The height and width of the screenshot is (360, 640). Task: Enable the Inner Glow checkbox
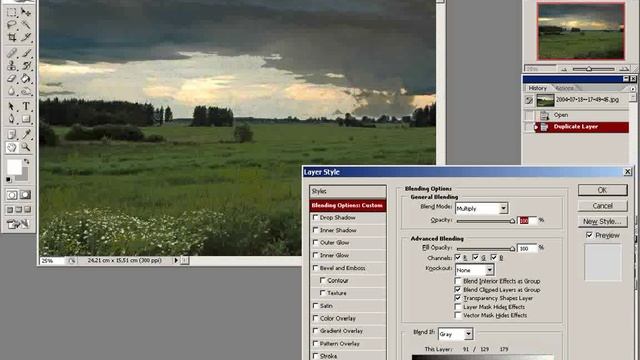316,255
